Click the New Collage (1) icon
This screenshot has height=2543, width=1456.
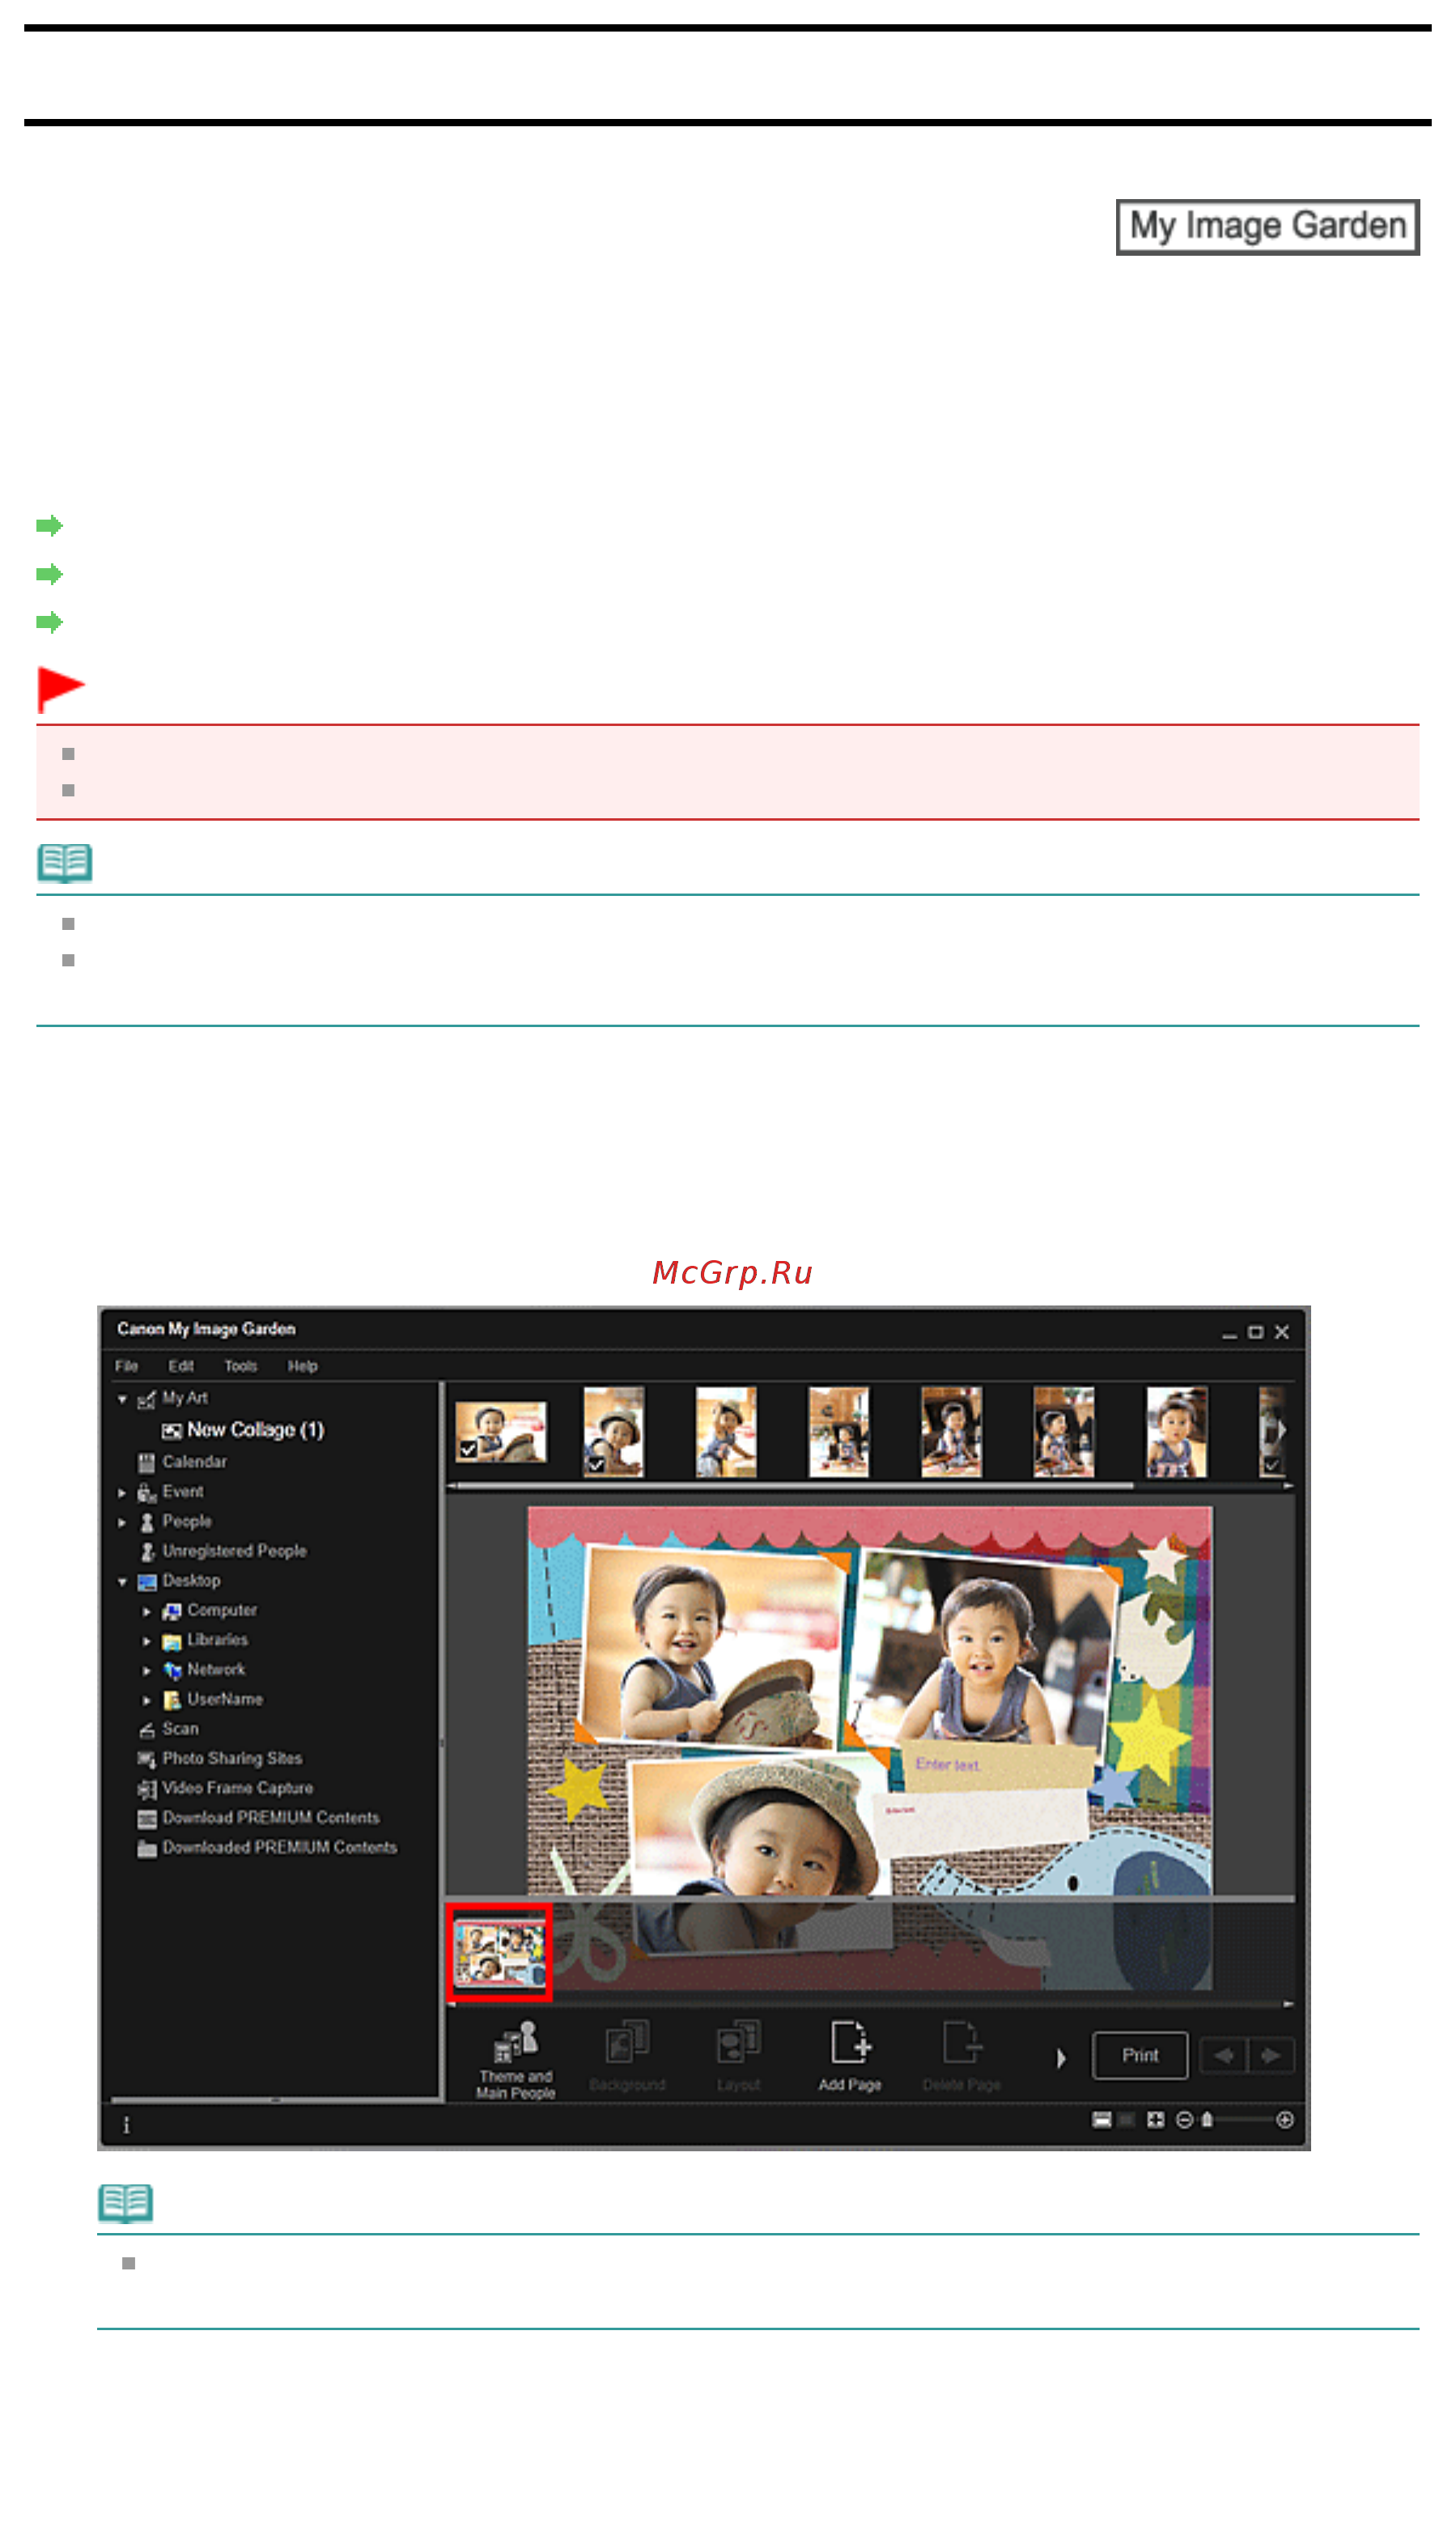[171, 1431]
